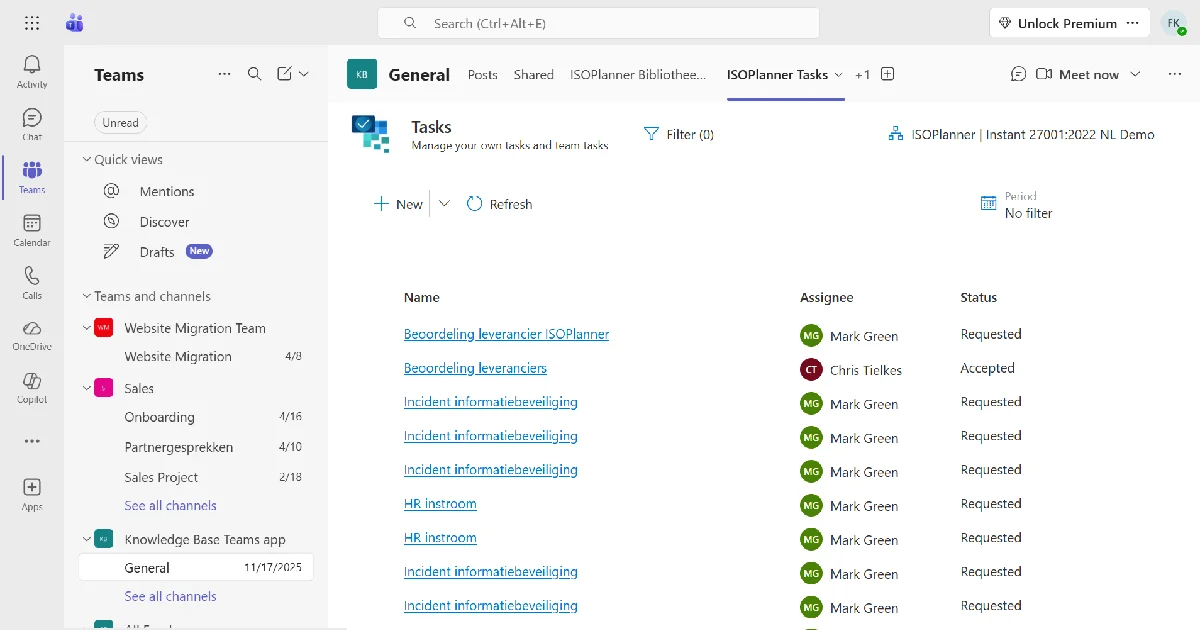Open channel more options ellipsis
Viewport: 1200px width, 630px height.
click(x=1175, y=74)
